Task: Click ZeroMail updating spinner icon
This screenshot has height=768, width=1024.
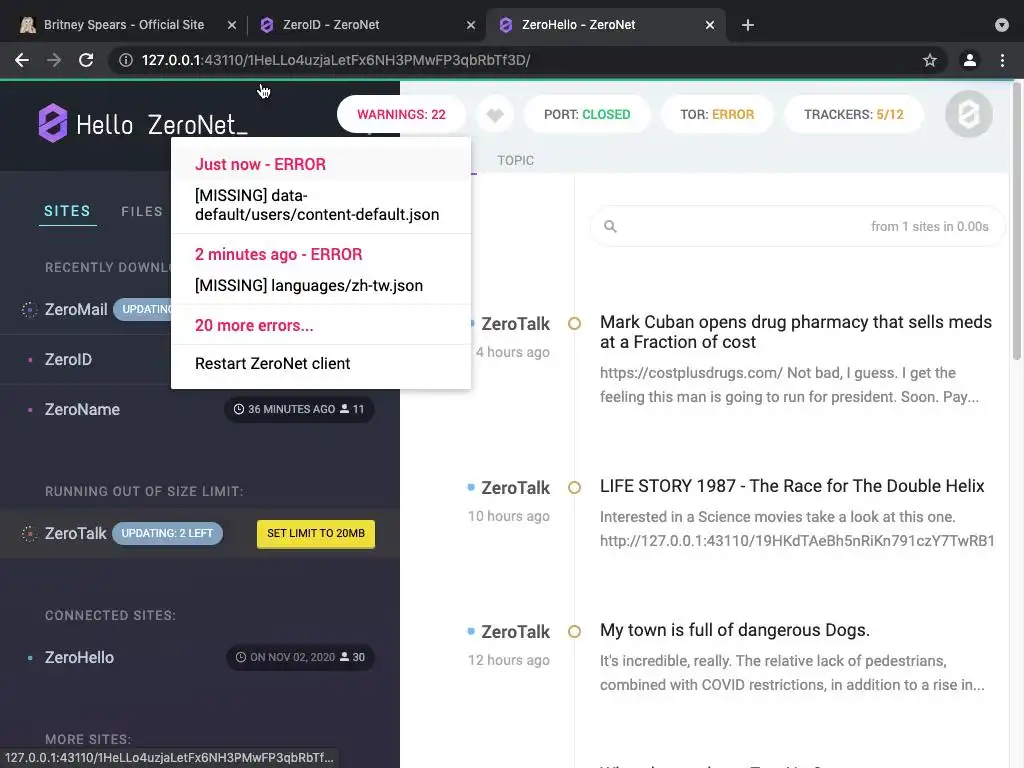Action: tap(29, 310)
